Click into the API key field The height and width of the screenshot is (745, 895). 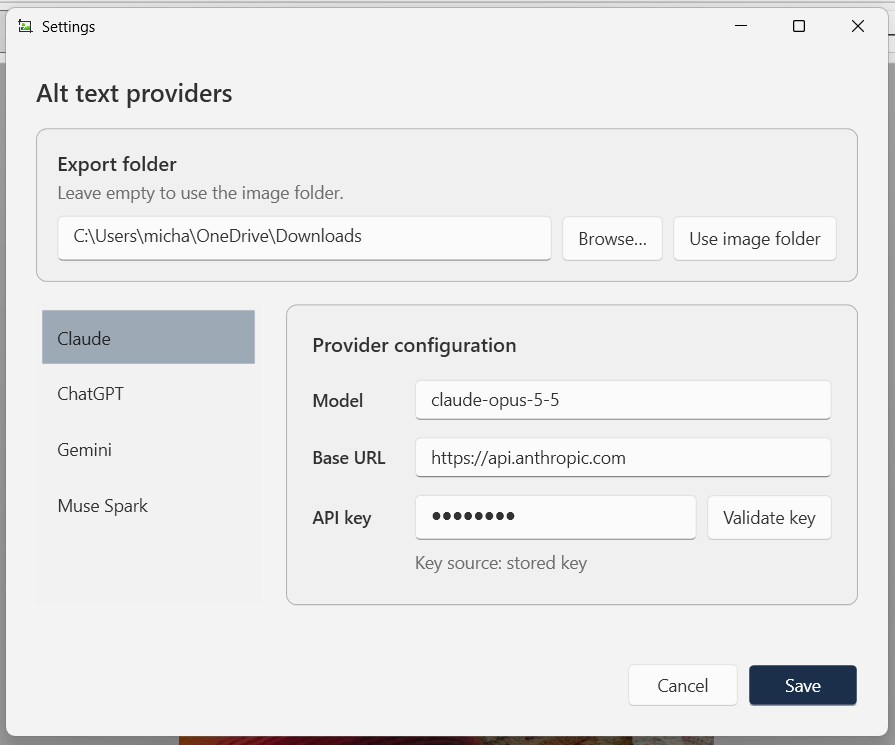[555, 517]
